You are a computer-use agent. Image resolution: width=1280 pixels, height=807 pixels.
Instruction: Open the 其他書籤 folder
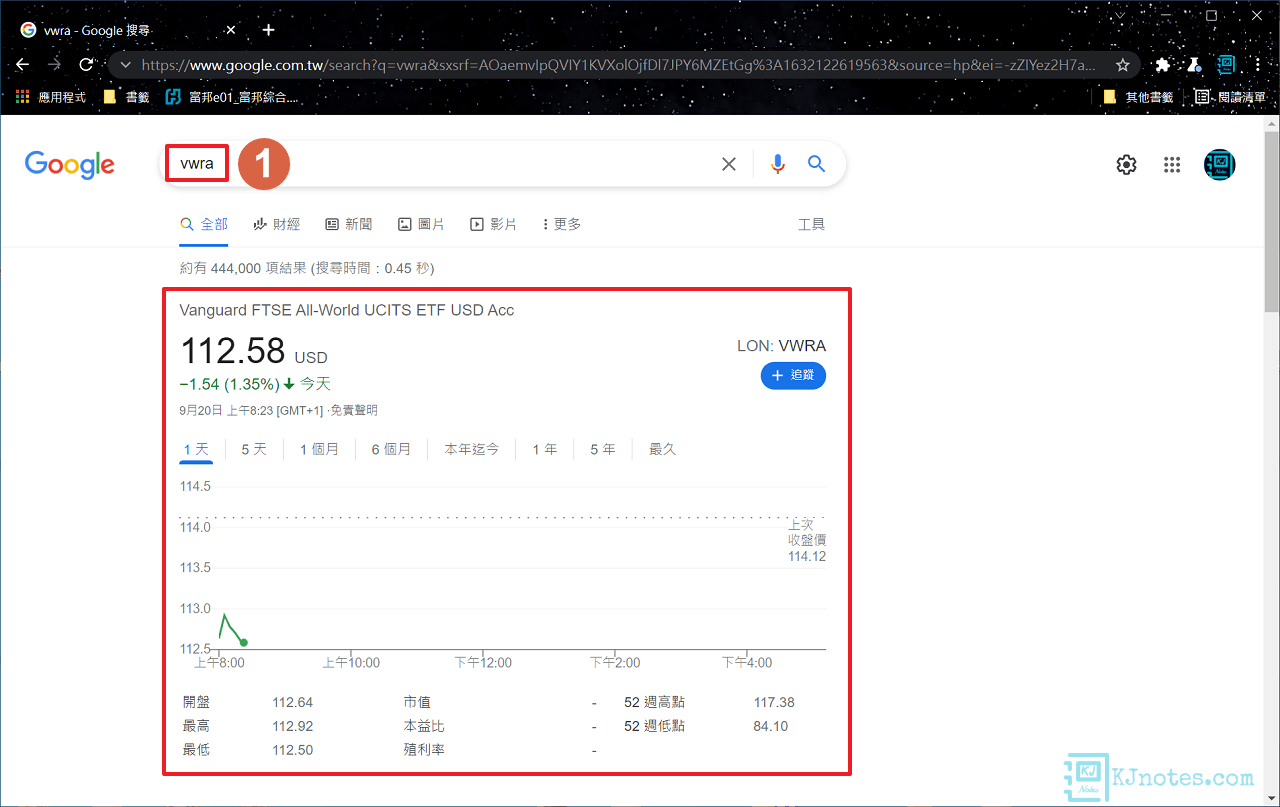1138,97
